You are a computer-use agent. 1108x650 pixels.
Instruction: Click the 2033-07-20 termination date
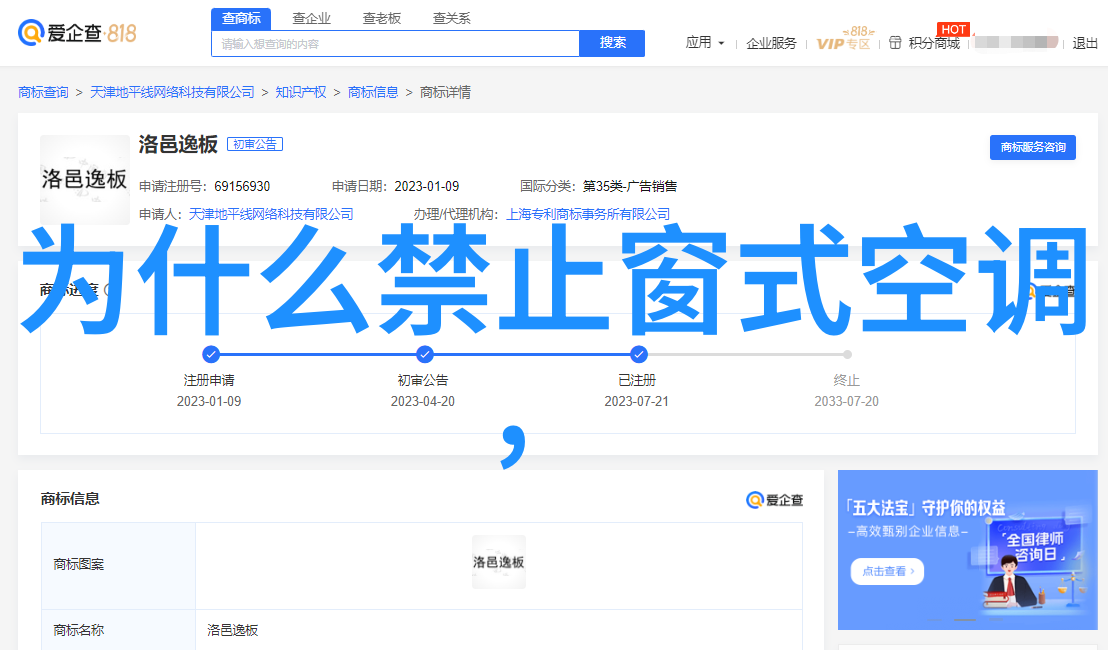pos(847,401)
